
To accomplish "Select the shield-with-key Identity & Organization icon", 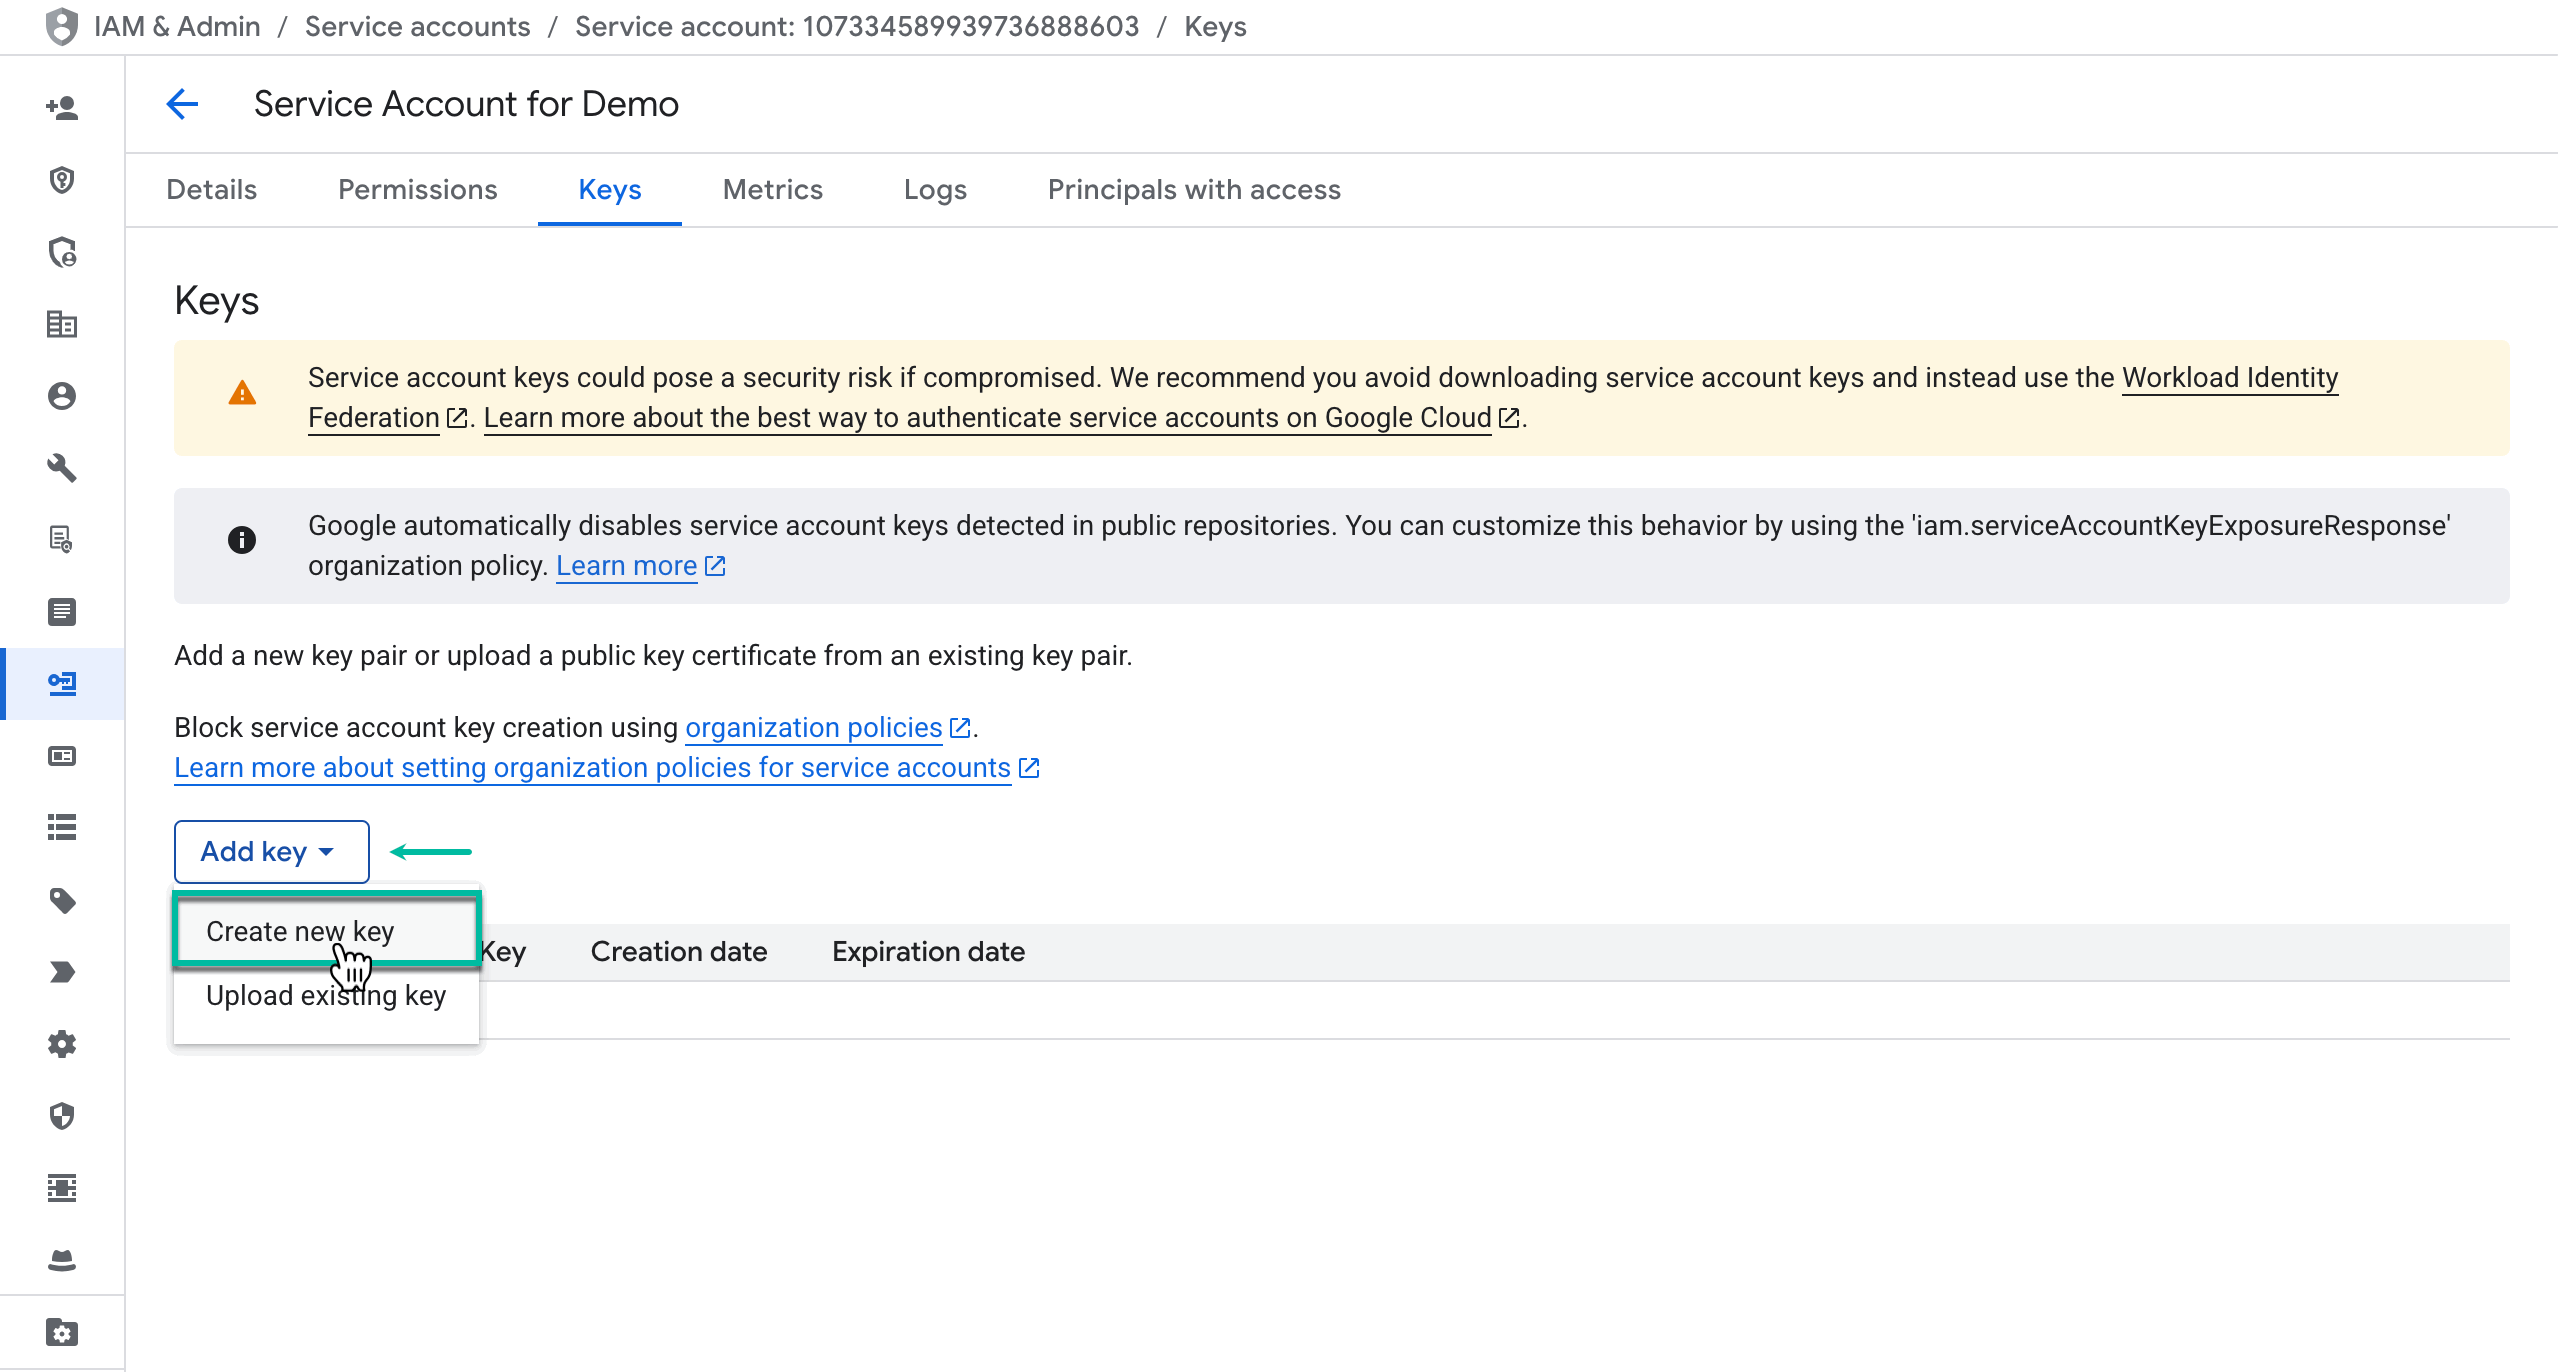I will pos(62,182).
